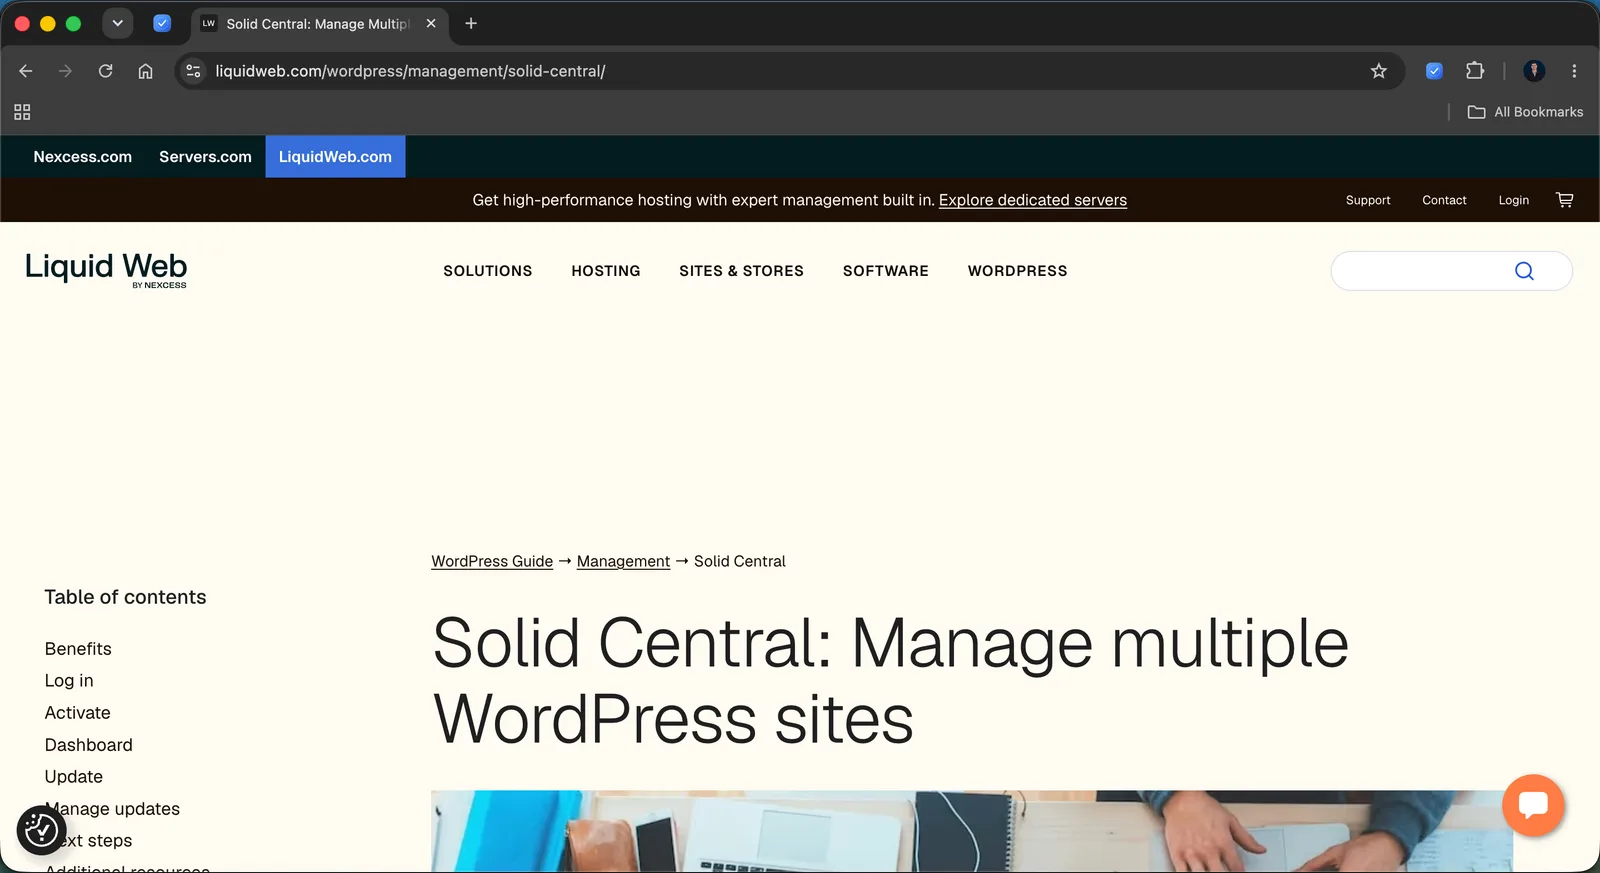Go back to previous page

[x=26, y=71]
